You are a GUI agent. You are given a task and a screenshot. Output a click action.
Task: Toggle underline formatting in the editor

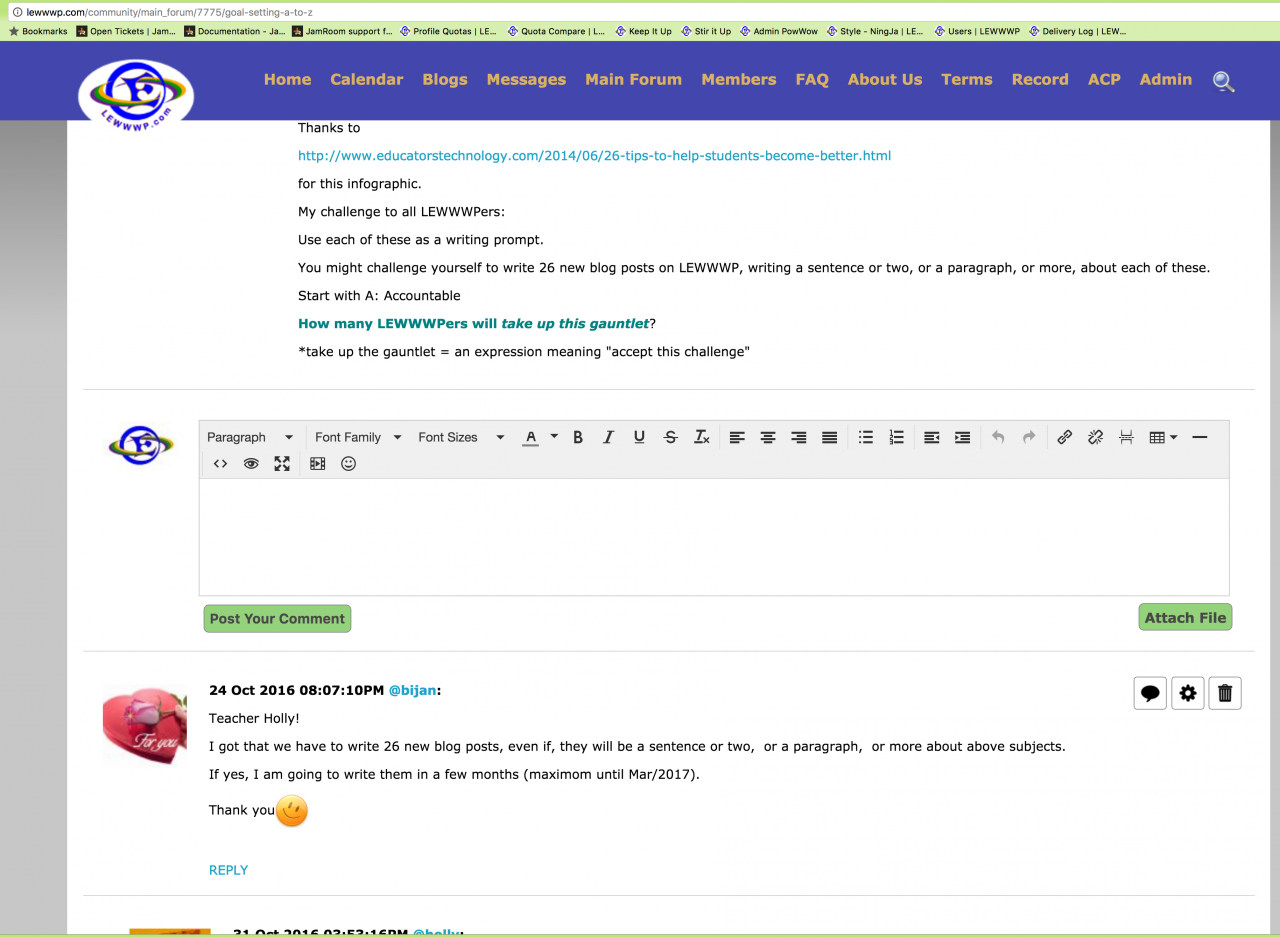point(639,437)
